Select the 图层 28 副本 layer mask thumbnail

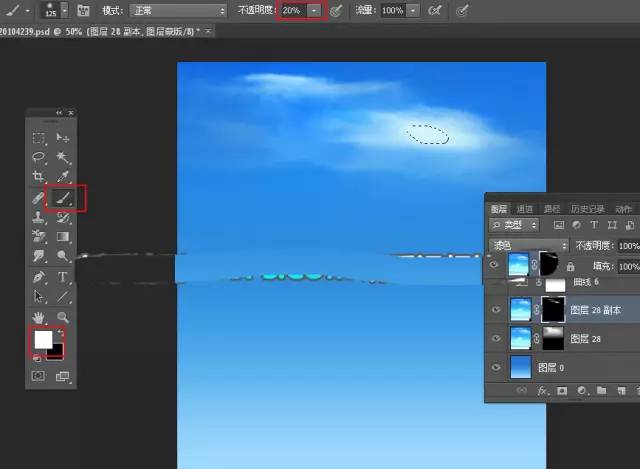tap(551, 311)
